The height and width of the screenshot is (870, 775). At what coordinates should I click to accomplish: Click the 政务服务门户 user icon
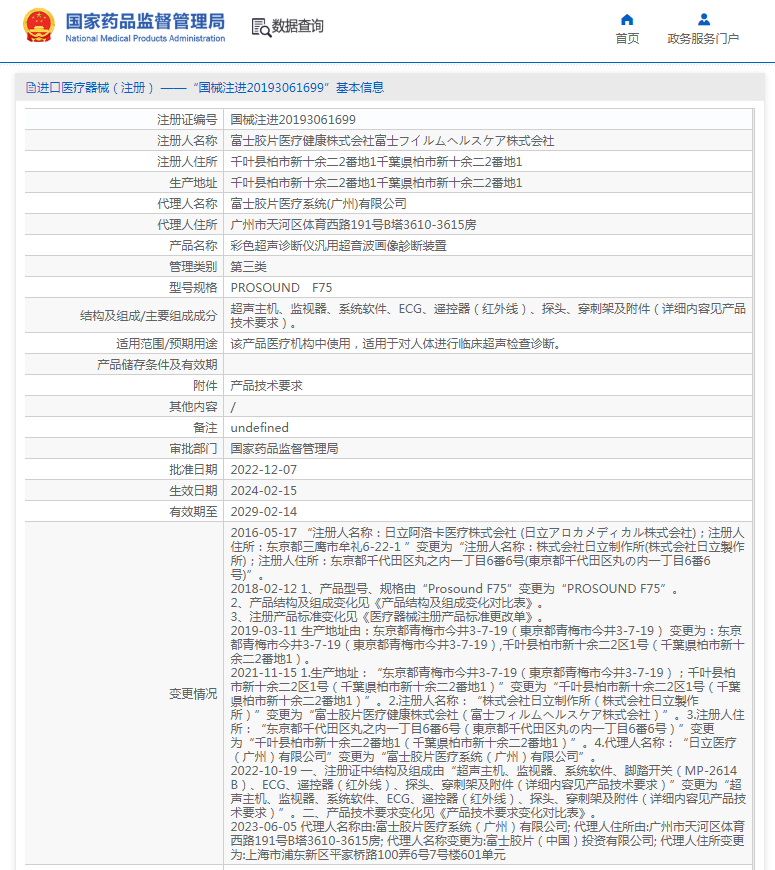coord(704,20)
